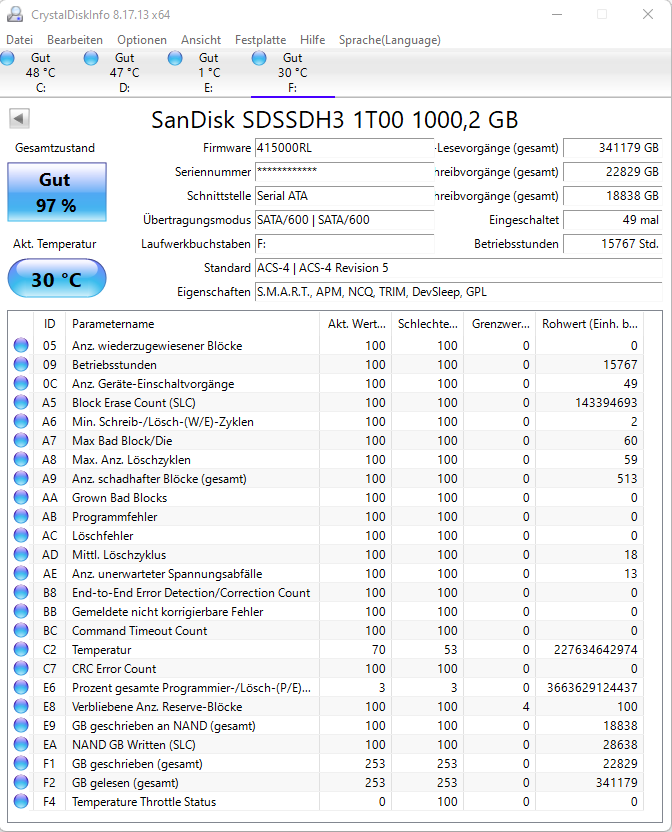Select the Prozent gesamte Programmier-/Lösch row
Image resolution: width=672 pixels, height=832 pixels.
(x=326, y=688)
